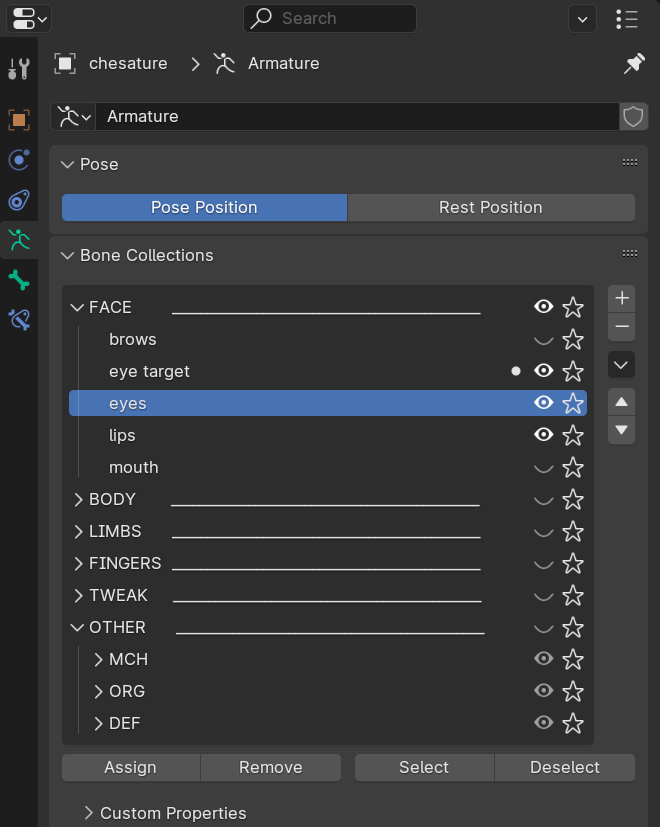
Task: Open the Object properties tab
Action: pos(19,120)
